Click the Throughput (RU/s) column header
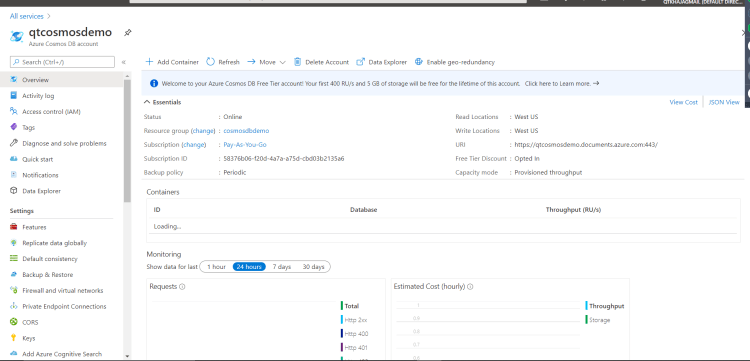Image resolution: width=750 pixels, height=361 pixels. pos(573,210)
